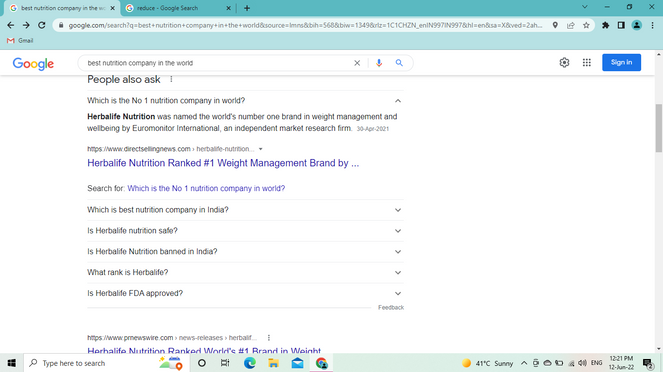Close the best nutrition company tab
Screen dimensions: 663x372
point(112,8)
